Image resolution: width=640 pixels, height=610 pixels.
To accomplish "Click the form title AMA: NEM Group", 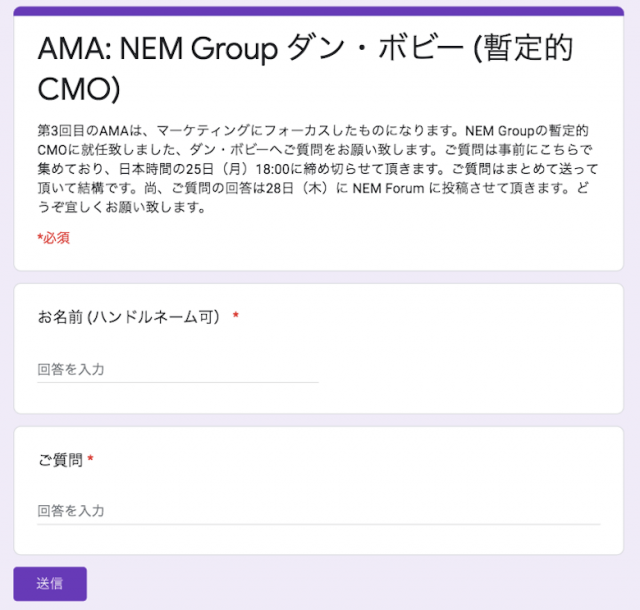I will [x=158, y=49].
